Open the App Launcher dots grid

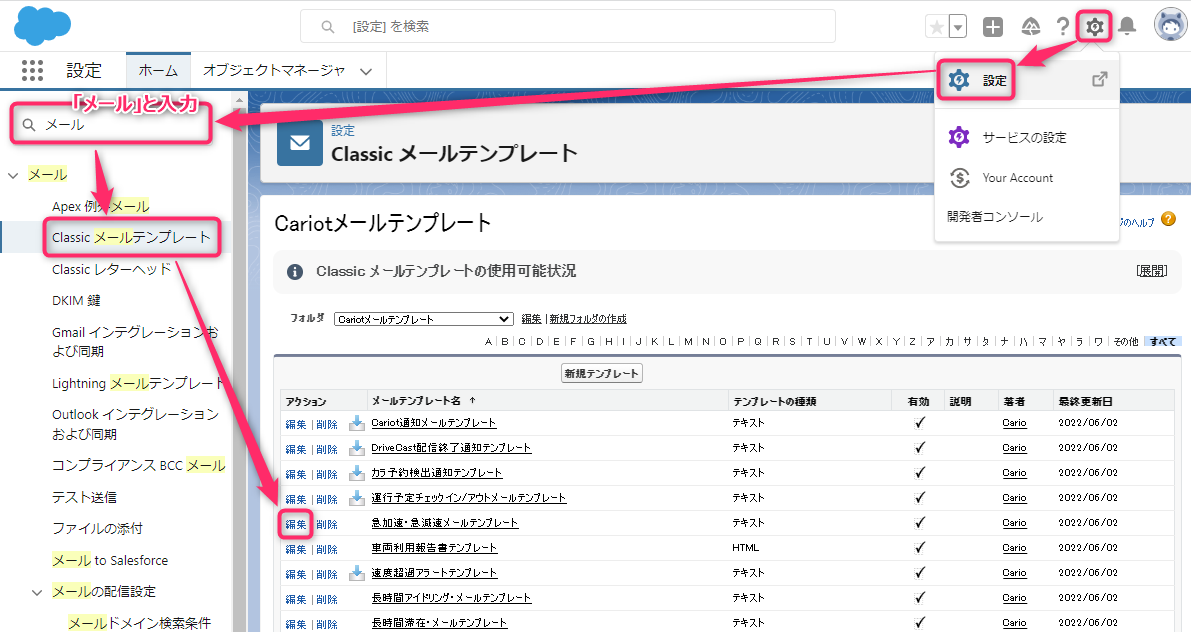33,71
